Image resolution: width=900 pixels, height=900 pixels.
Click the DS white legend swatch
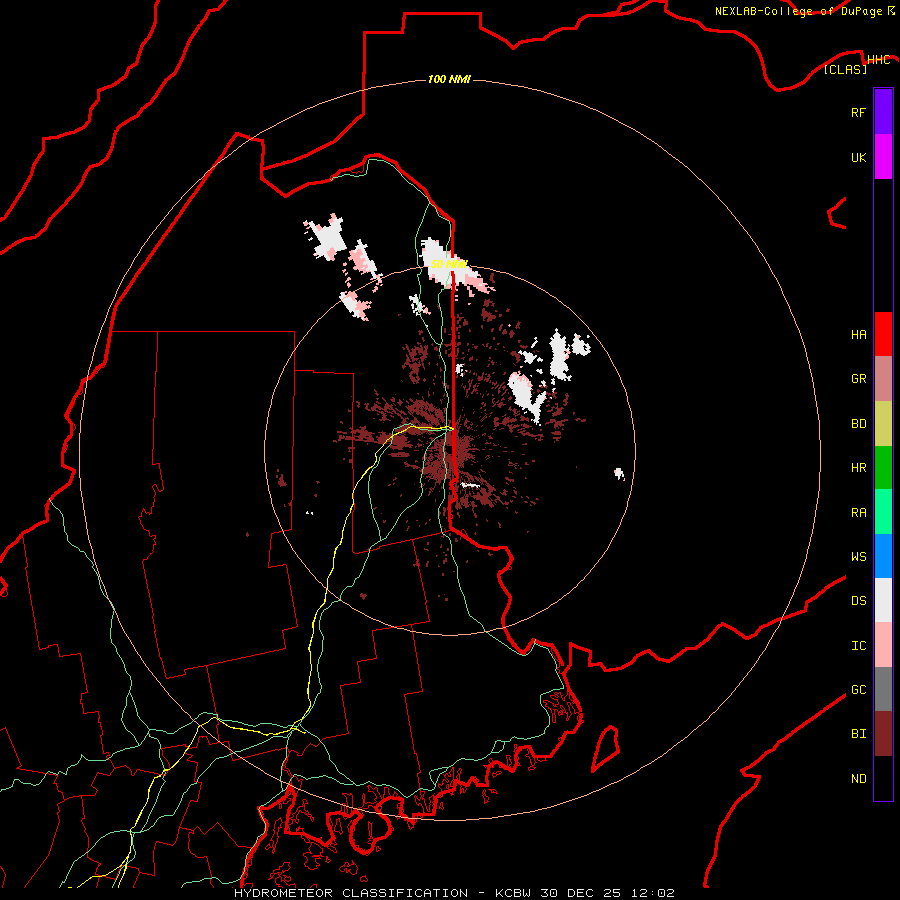[883, 600]
